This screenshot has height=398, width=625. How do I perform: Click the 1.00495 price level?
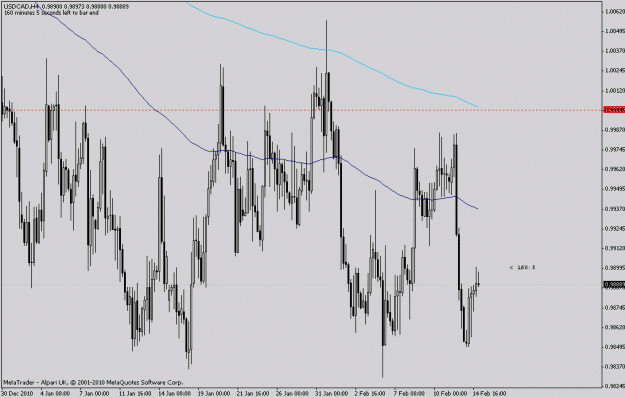615,31
